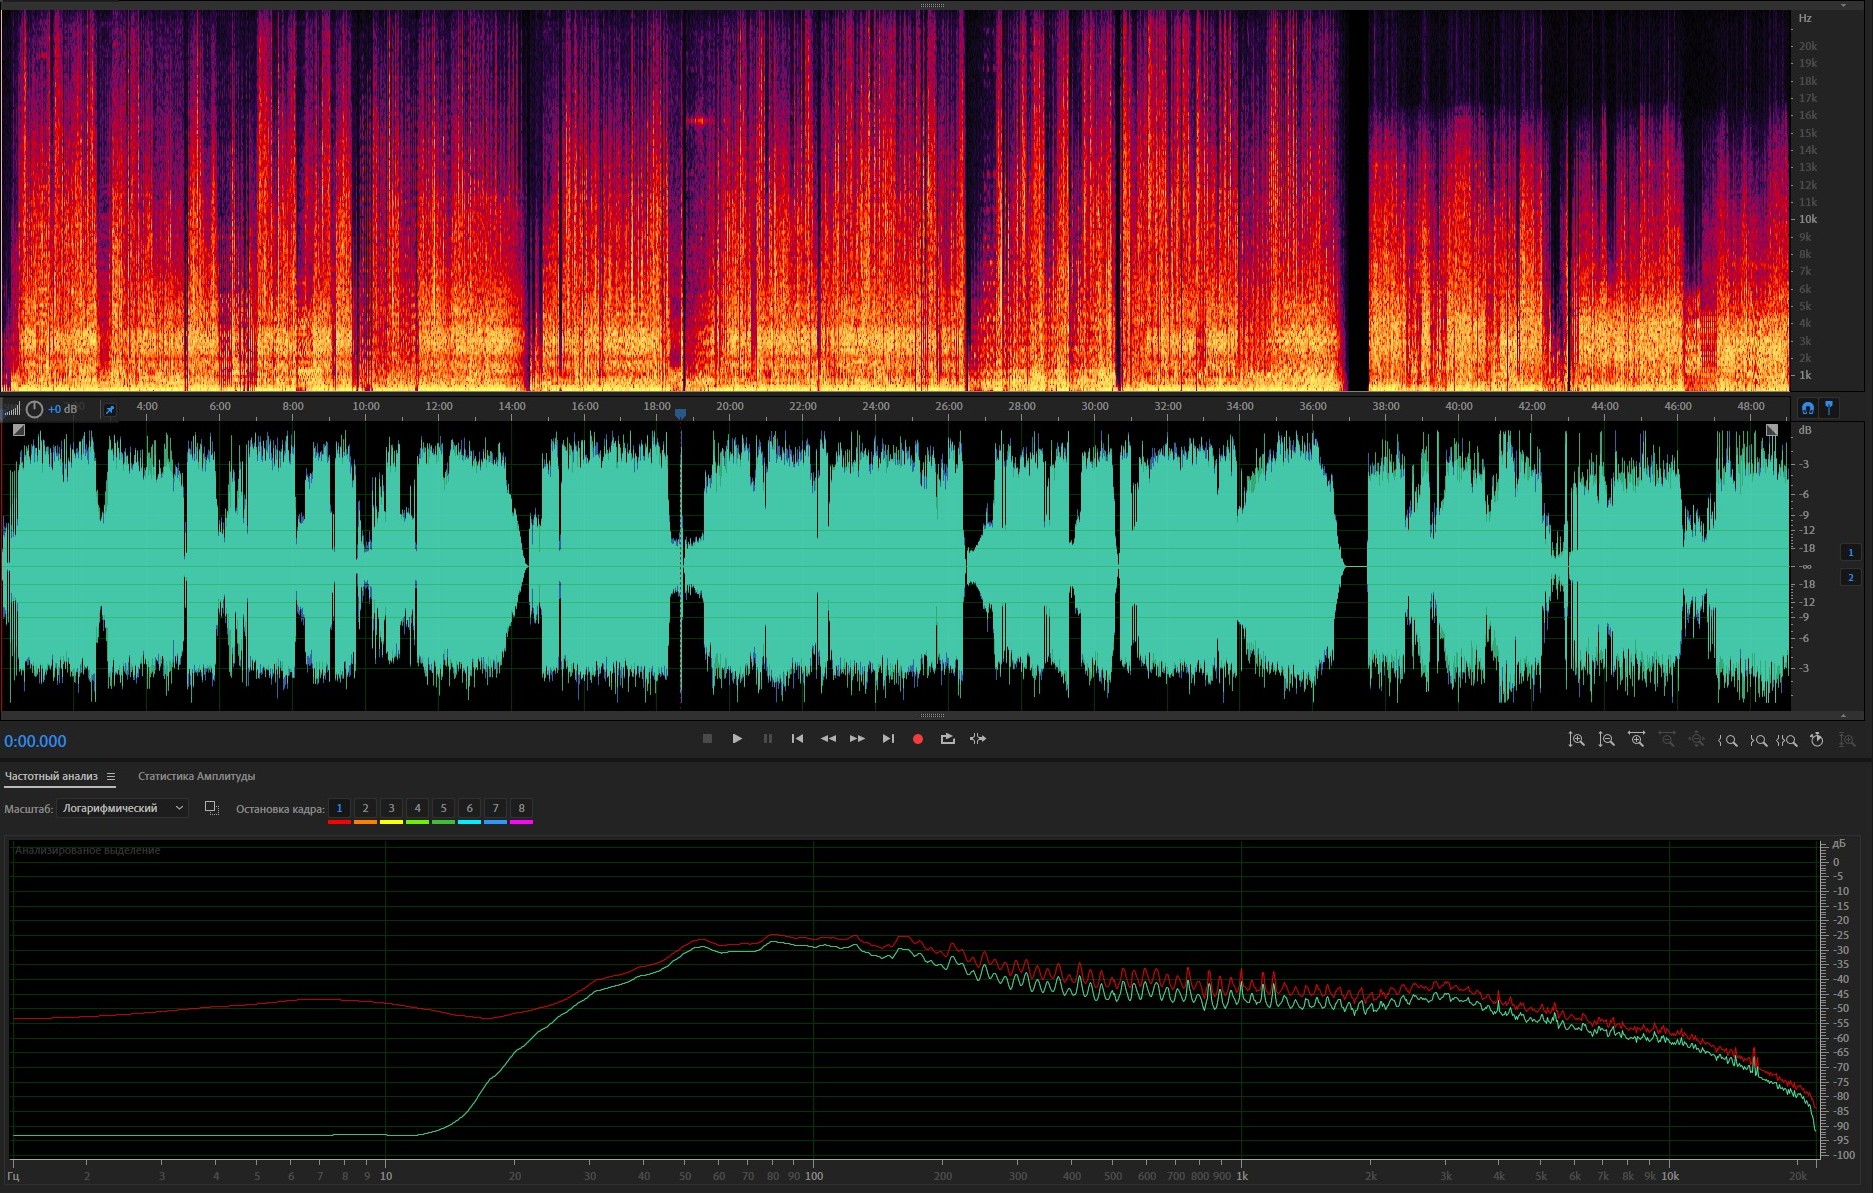Select the Частотный анализ tab

click(x=51, y=777)
